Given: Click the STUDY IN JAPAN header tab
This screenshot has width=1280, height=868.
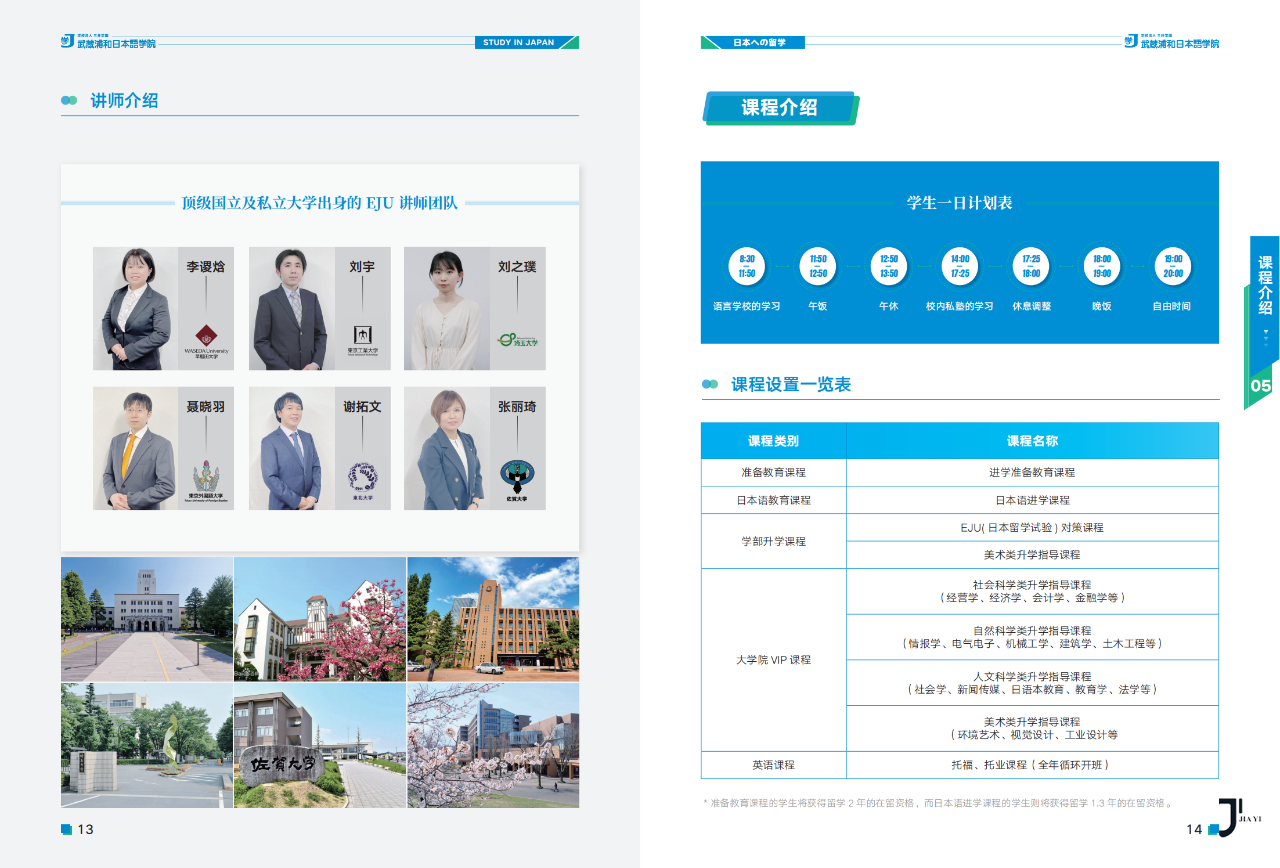Looking at the screenshot, I should coord(526,43).
